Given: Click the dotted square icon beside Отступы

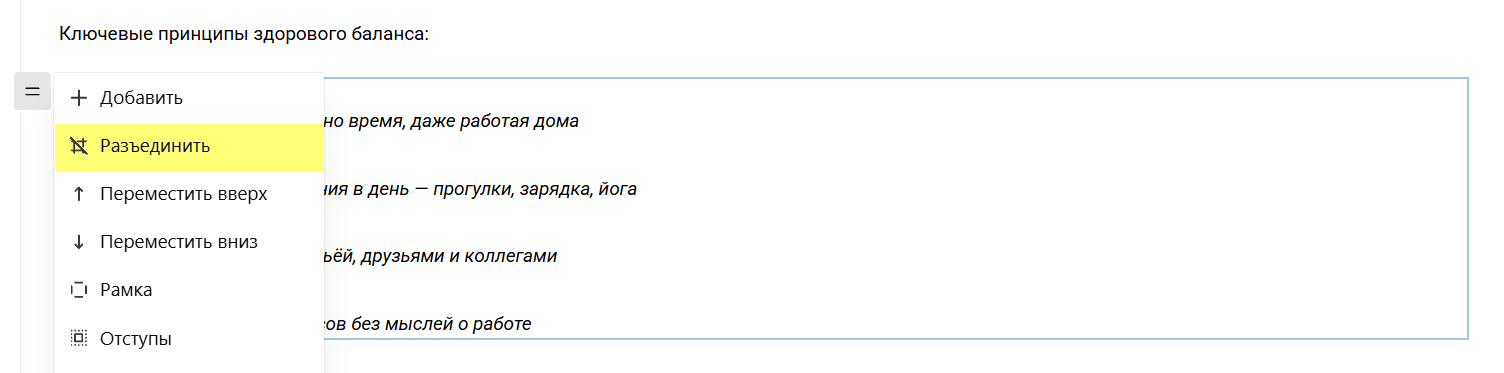Looking at the screenshot, I should click(79, 338).
